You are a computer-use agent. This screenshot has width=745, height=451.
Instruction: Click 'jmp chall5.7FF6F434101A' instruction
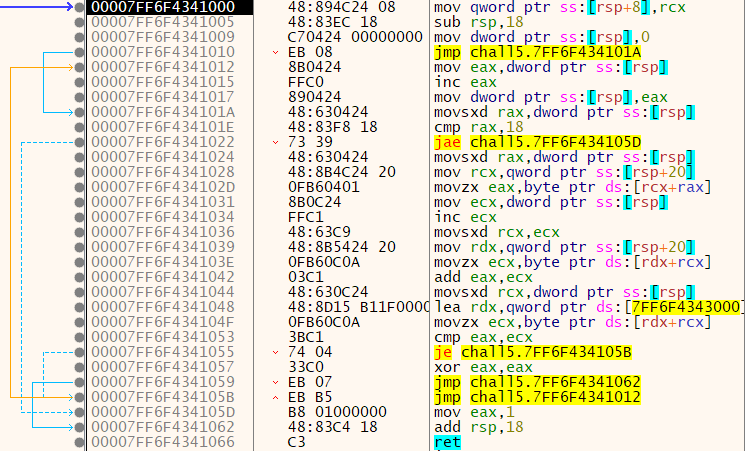(x=537, y=52)
